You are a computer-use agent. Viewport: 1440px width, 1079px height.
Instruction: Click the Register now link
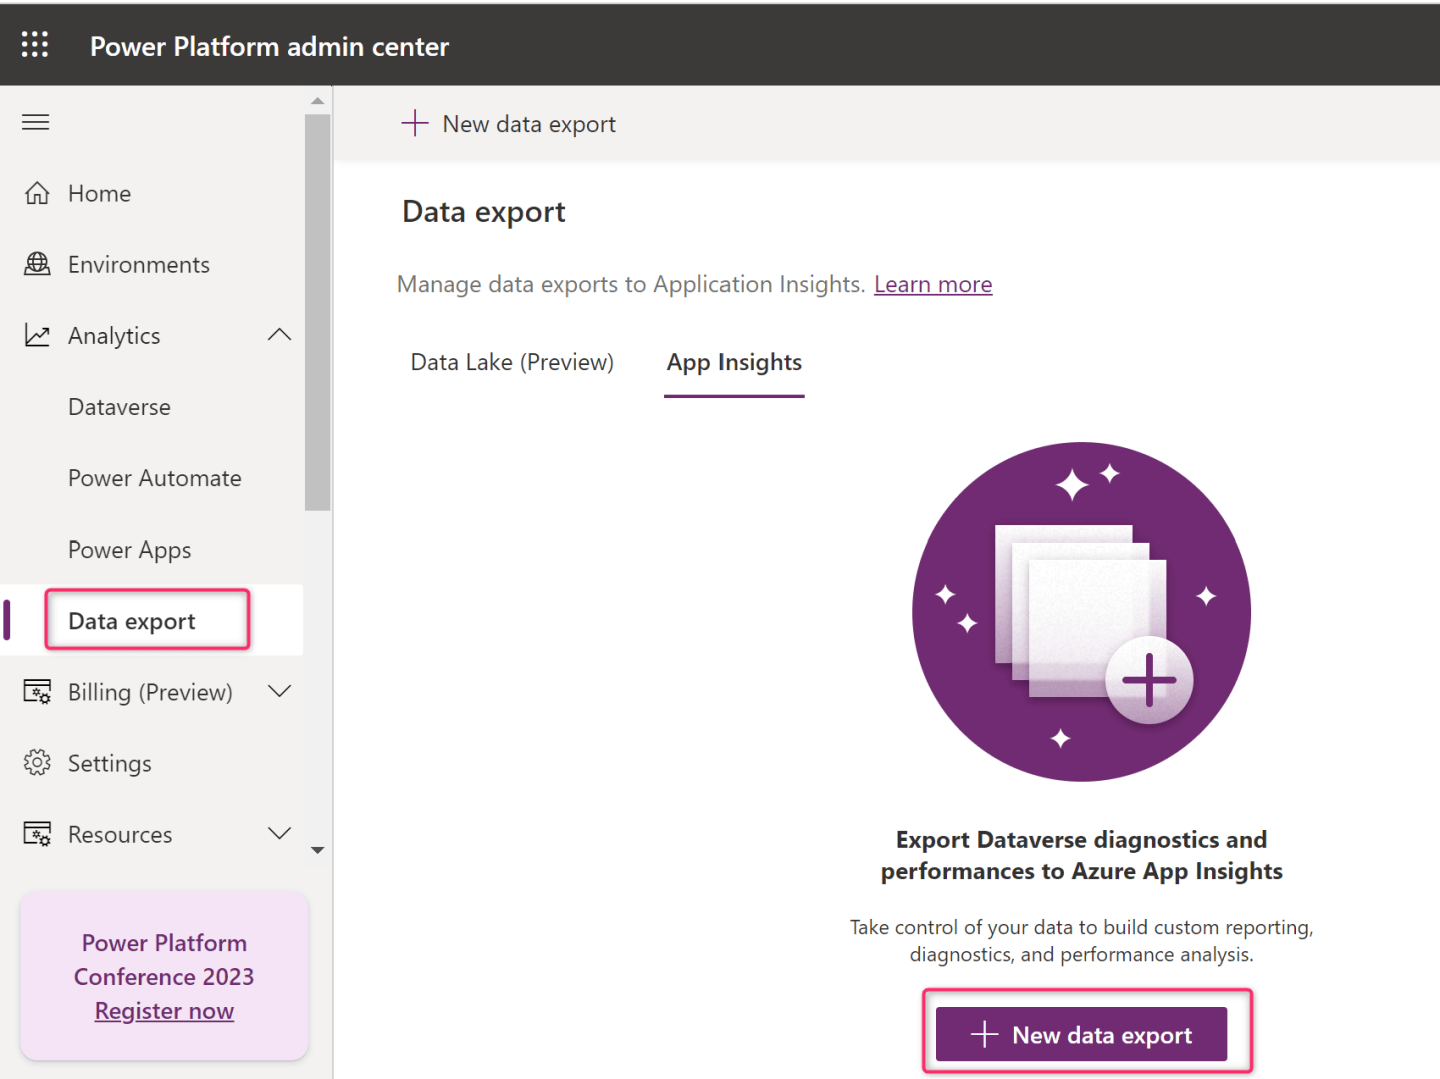[x=164, y=1011]
